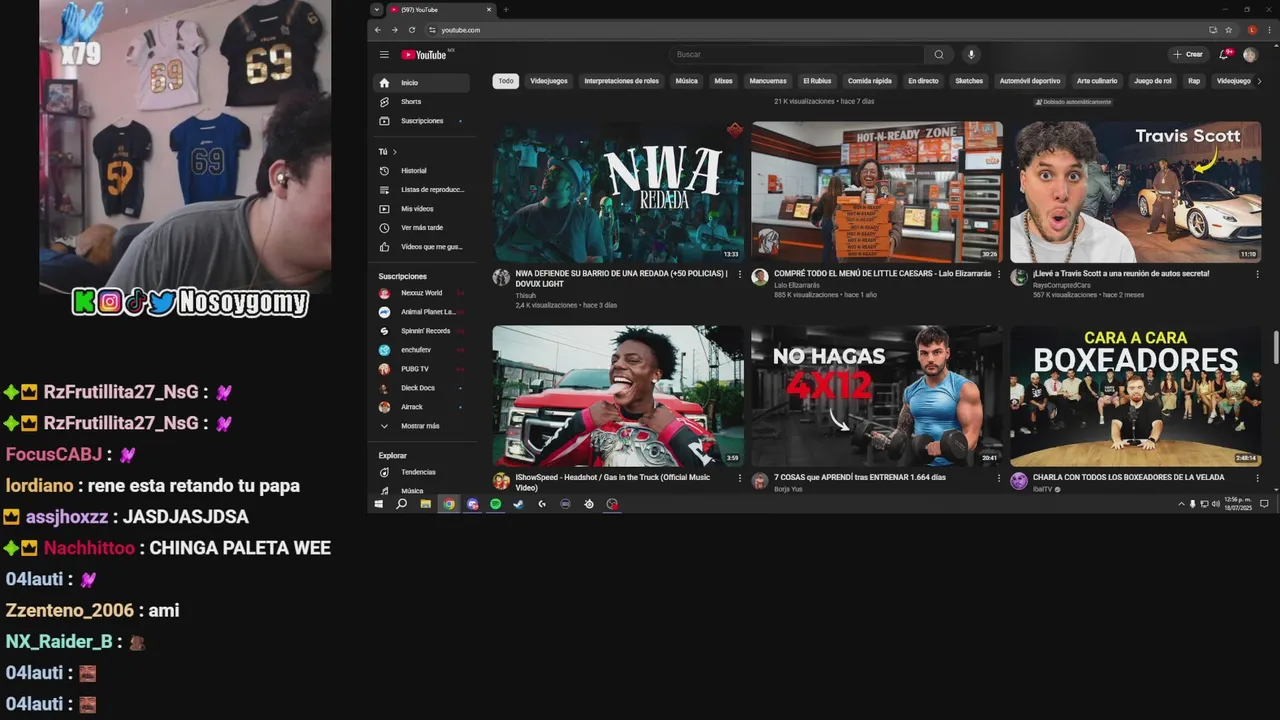Open Nexxuz World channel subscription
Viewport: 1280px width, 720px height.
[421, 293]
